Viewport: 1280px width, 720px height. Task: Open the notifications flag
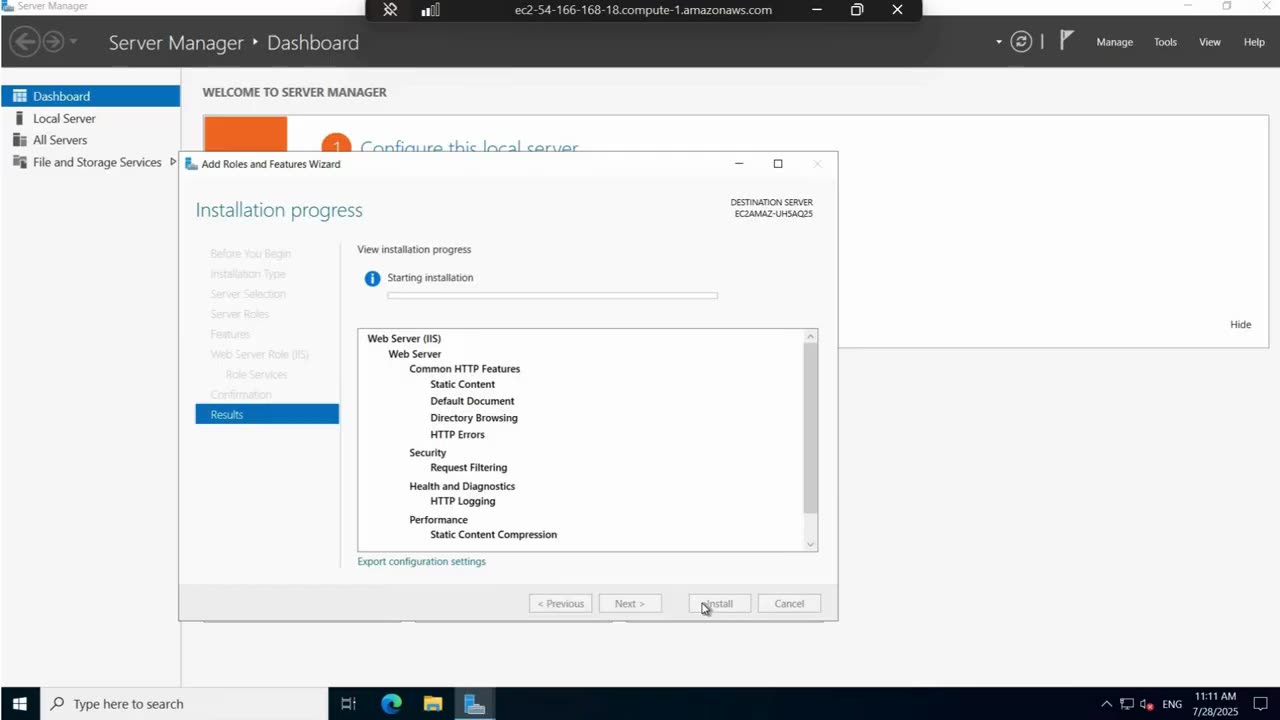tap(1066, 41)
